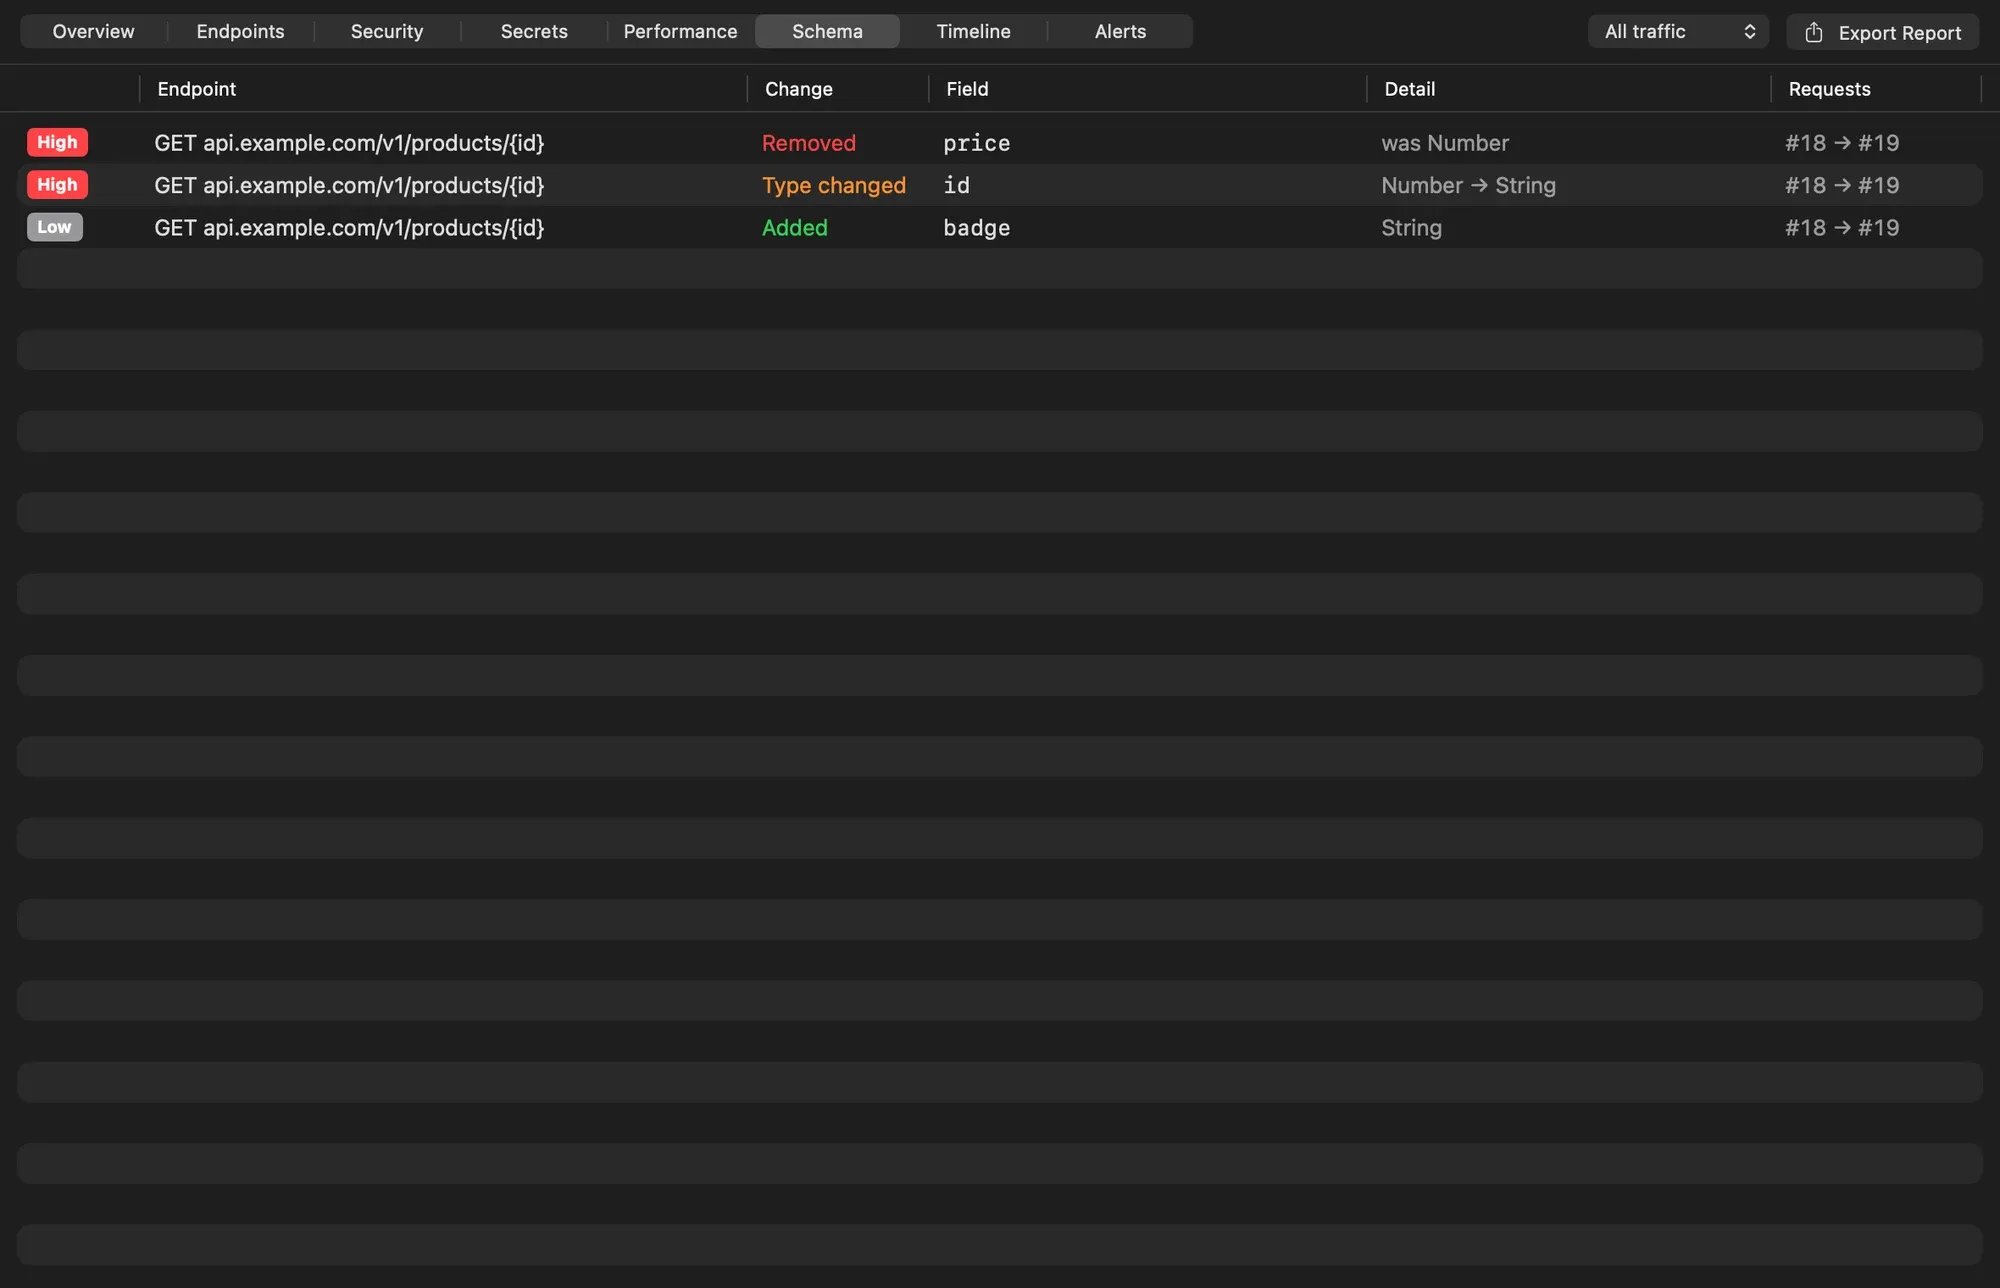This screenshot has width=2000, height=1288.
Task: Click the endpoint text in the Type changed row
Action: point(349,185)
